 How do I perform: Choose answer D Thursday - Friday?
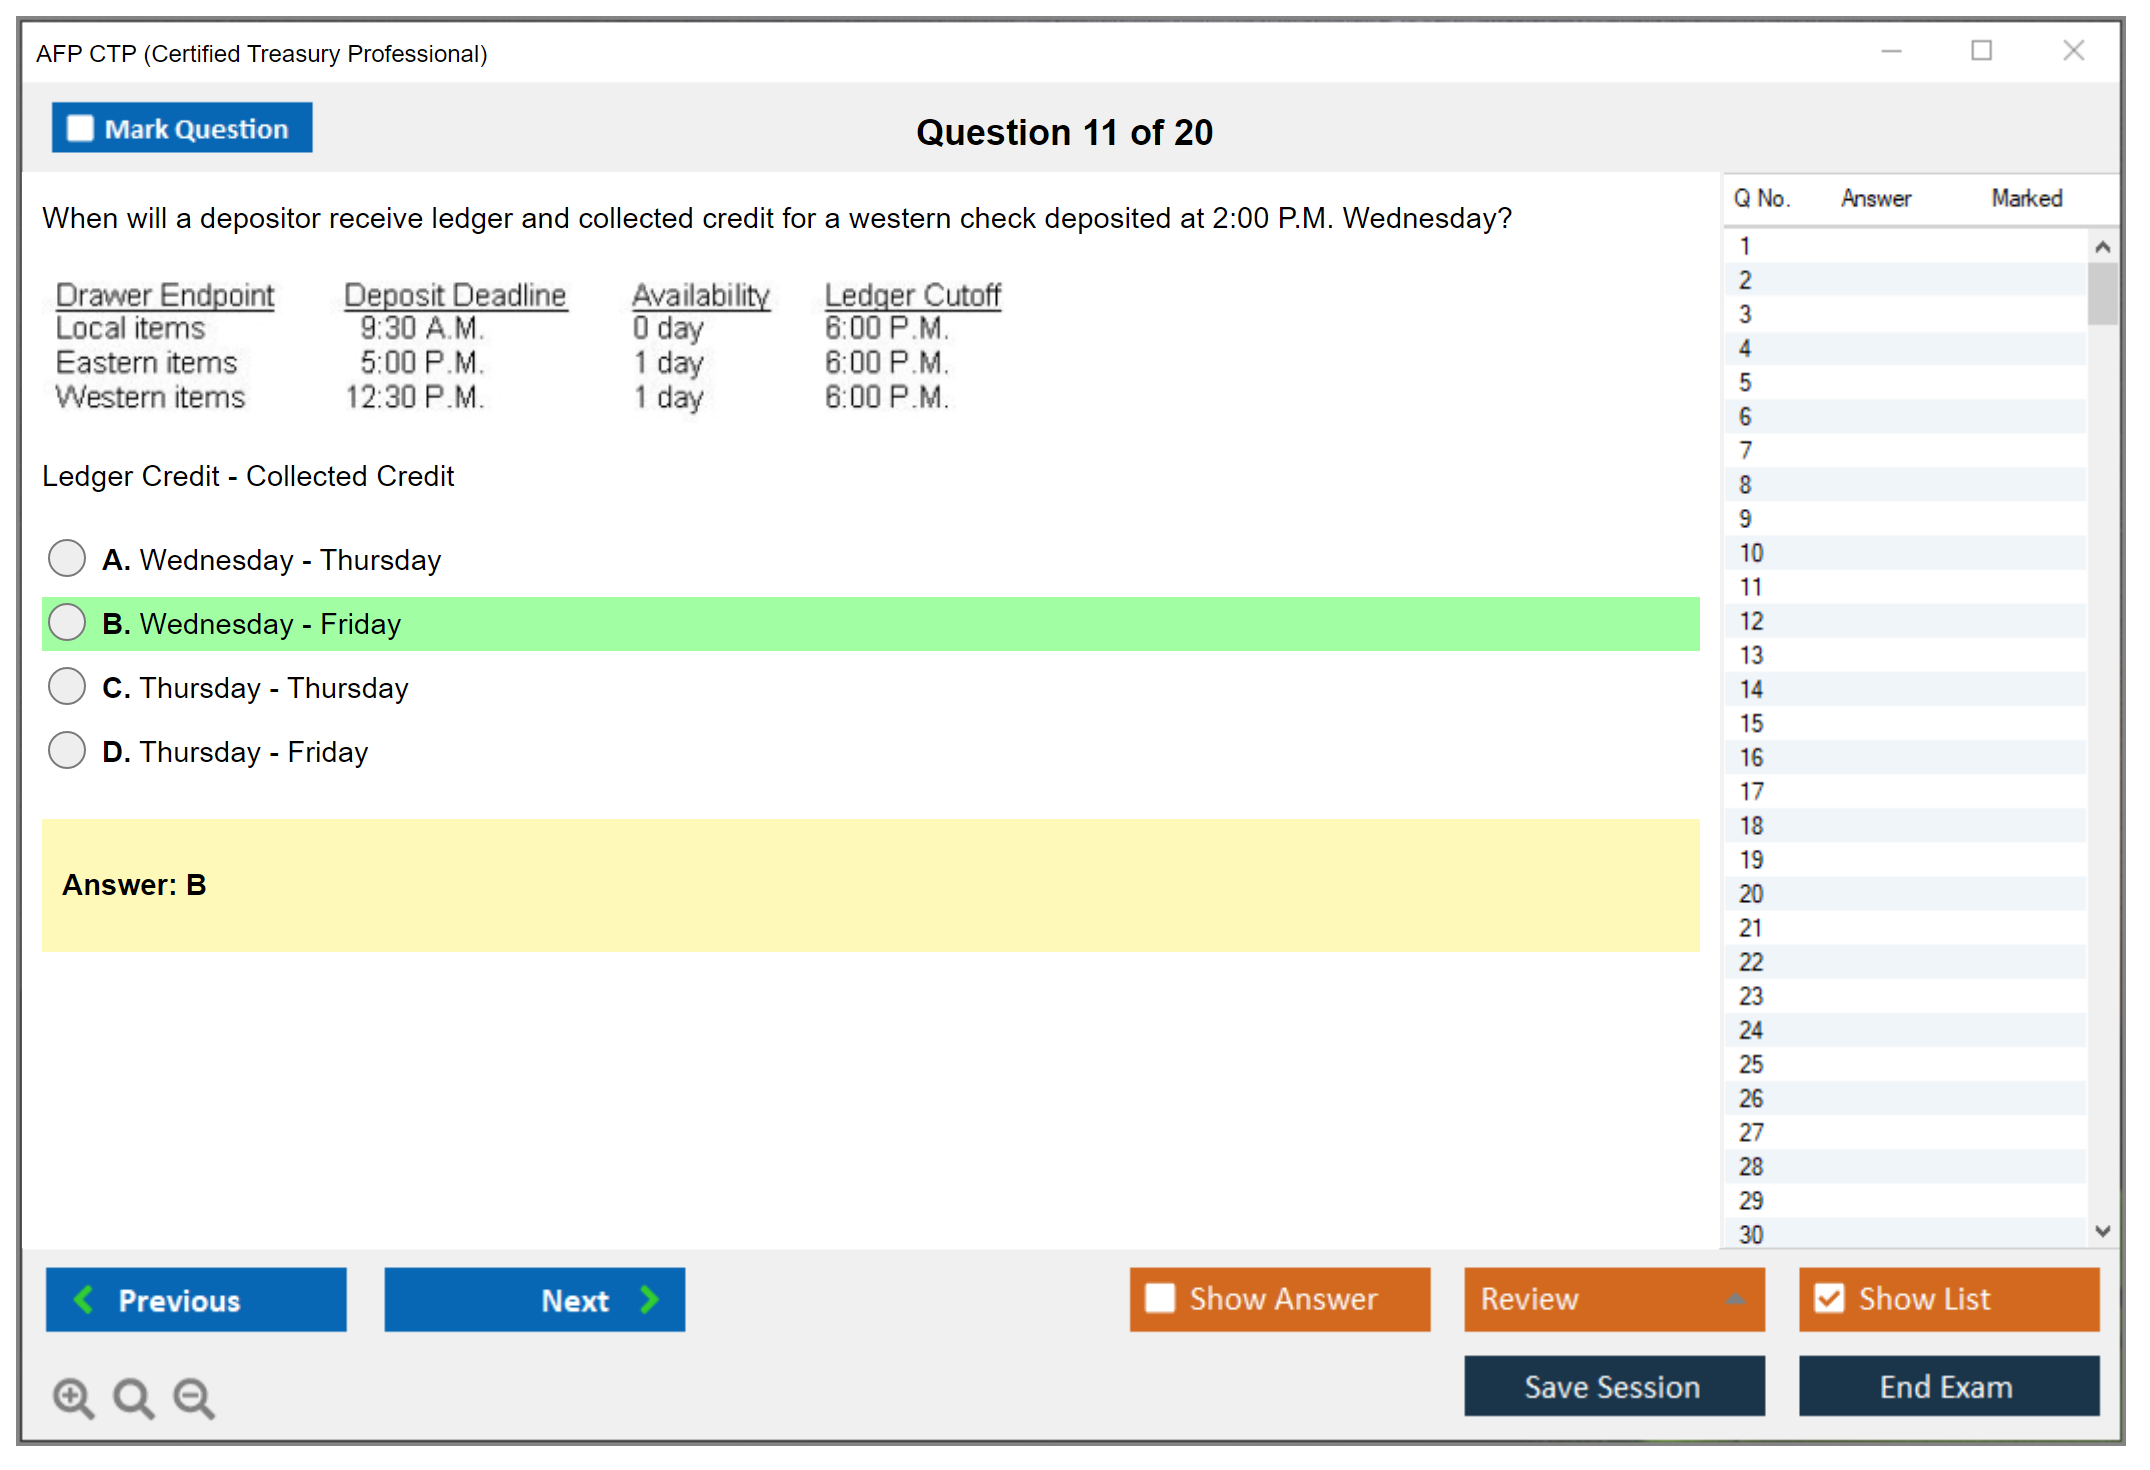click(67, 750)
